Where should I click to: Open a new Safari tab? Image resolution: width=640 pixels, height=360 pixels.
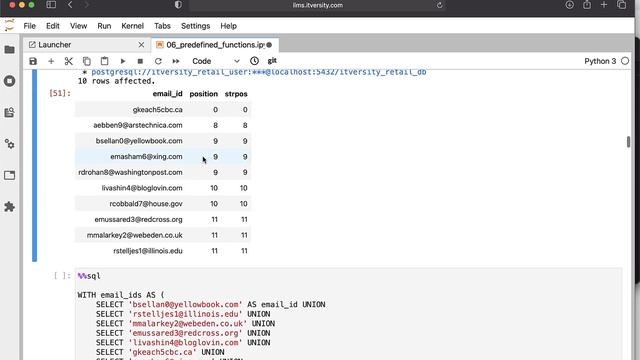[604, 5]
